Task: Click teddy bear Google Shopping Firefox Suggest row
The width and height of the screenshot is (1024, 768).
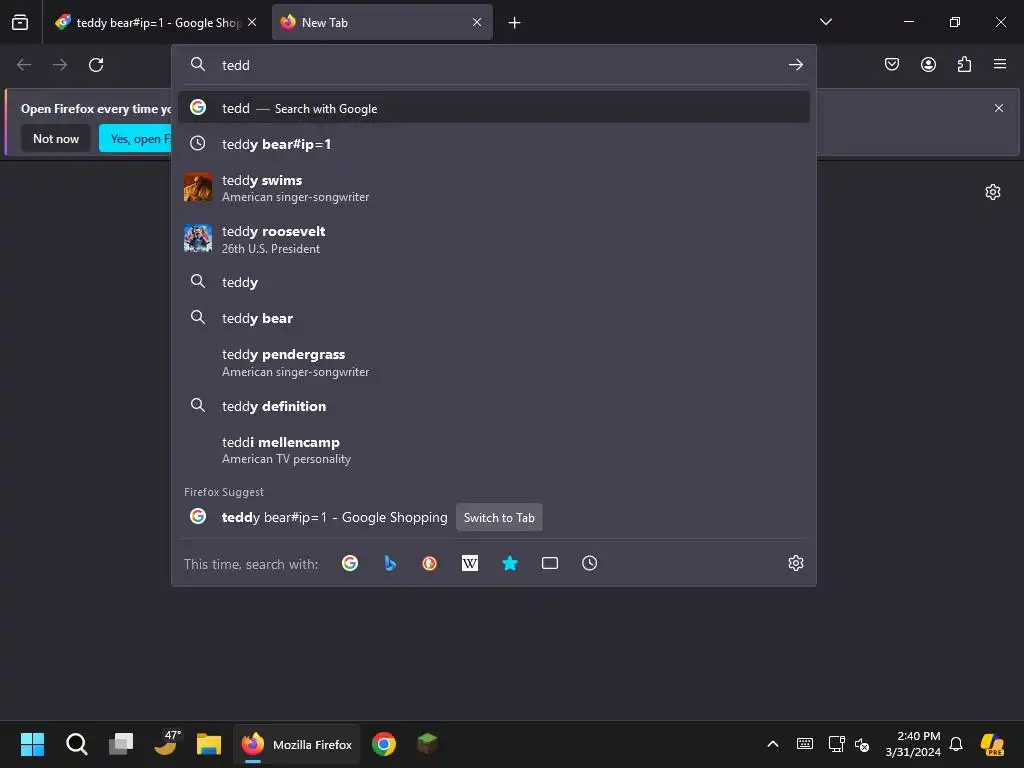Action: [x=494, y=517]
